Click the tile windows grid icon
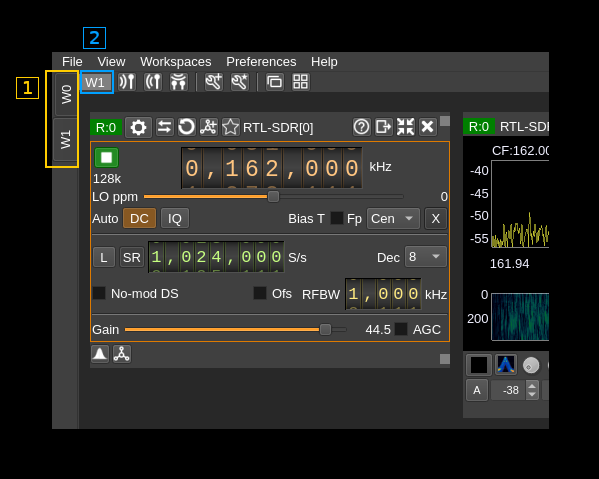The width and height of the screenshot is (599, 479). [x=300, y=82]
